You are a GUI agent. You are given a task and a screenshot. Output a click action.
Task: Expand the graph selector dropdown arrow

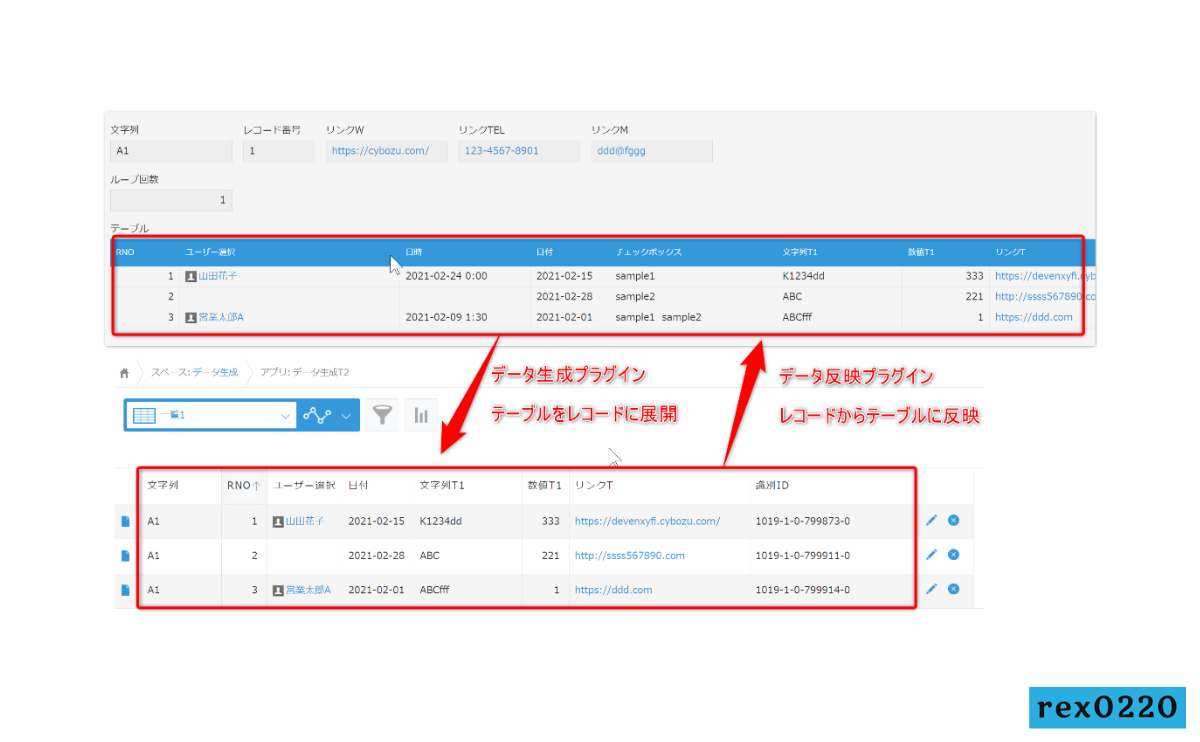(347, 416)
